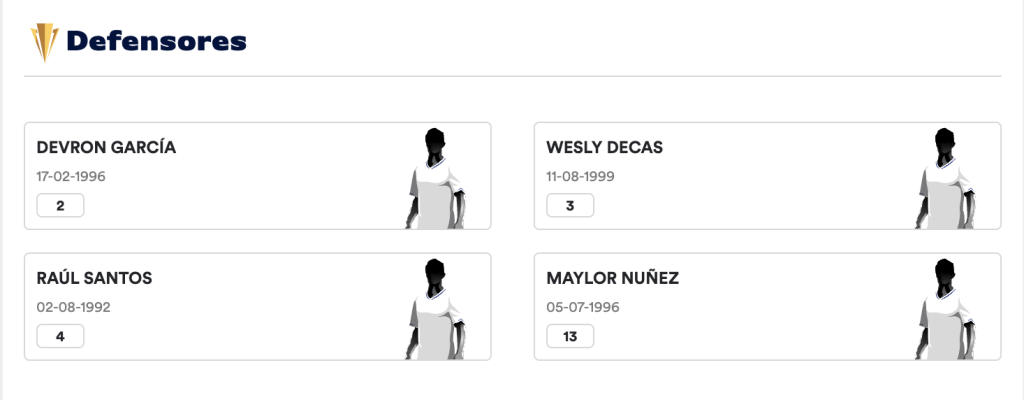Select jersey number 2 badge
This screenshot has height=400, width=1024.
pyautogui.click(x=60, y=206)
